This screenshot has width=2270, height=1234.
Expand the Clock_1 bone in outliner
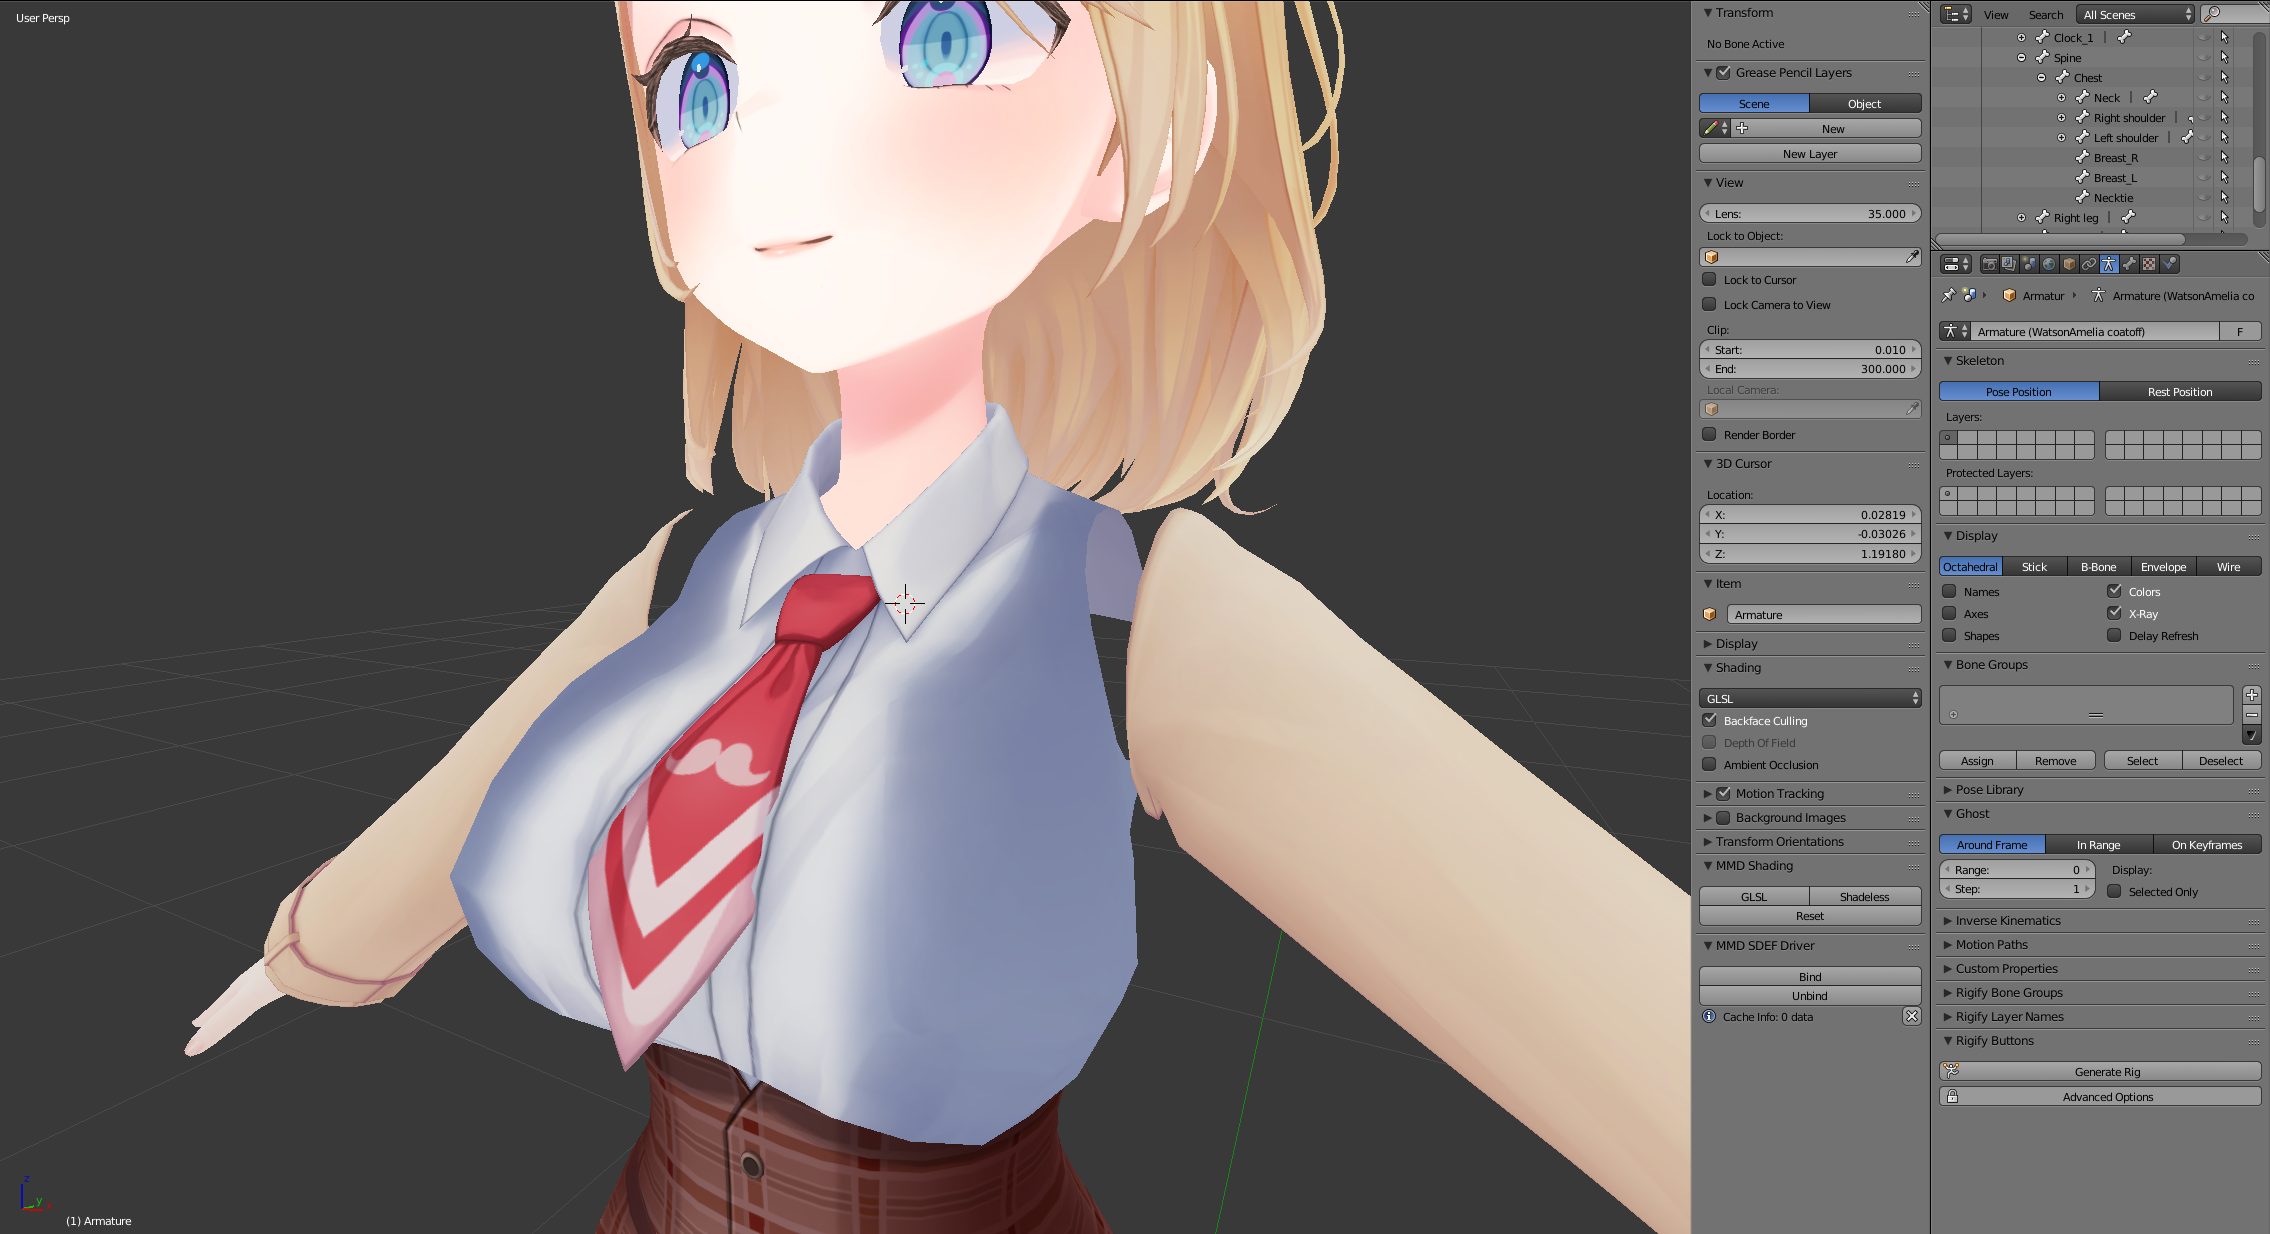click(2021, 37)
